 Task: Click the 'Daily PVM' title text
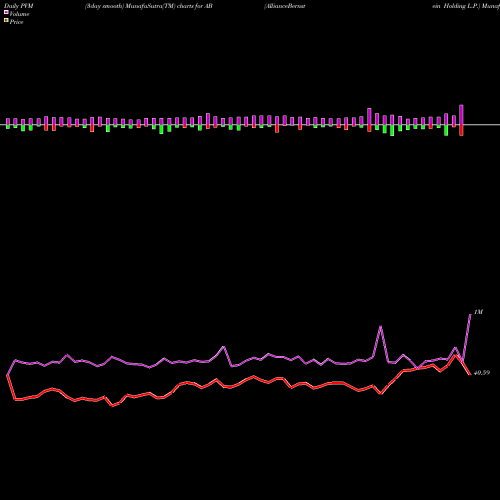coord(18,6)
